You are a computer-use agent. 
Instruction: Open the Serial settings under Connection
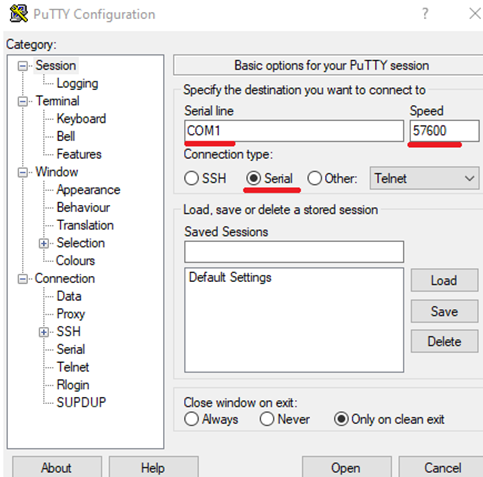click(71, 349)
